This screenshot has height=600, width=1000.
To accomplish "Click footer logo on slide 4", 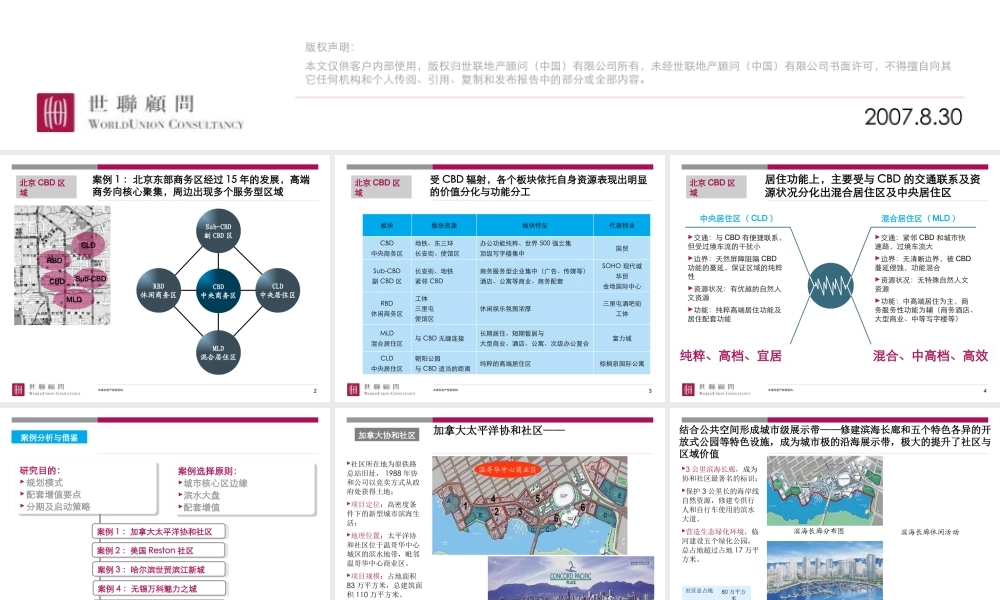I will click(x=716, y=389).
